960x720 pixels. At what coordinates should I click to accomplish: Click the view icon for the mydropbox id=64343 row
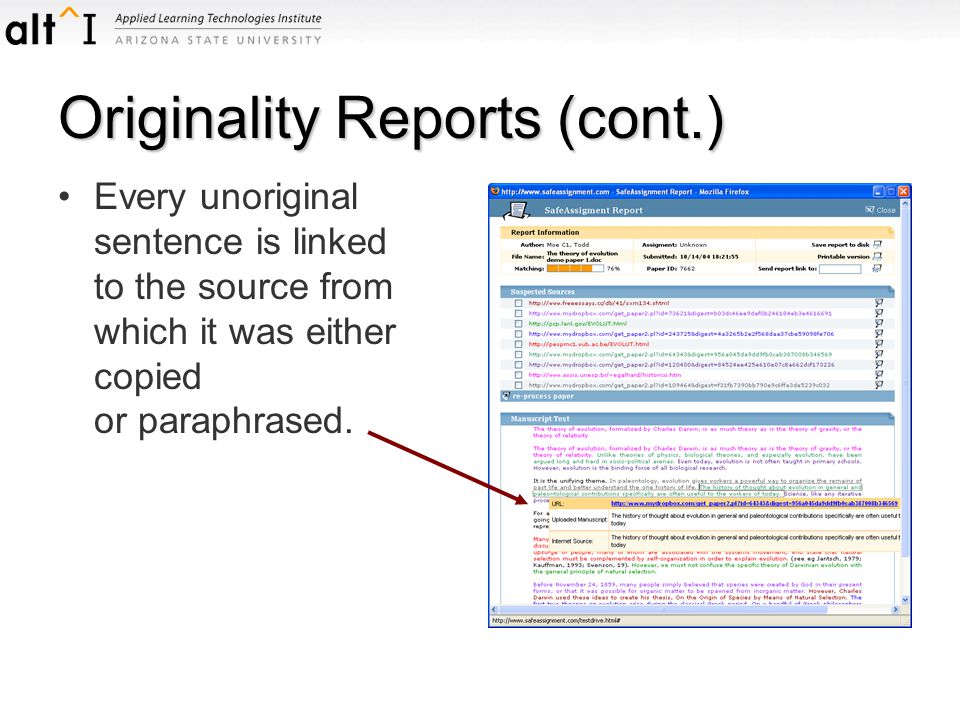coord(879,354)
